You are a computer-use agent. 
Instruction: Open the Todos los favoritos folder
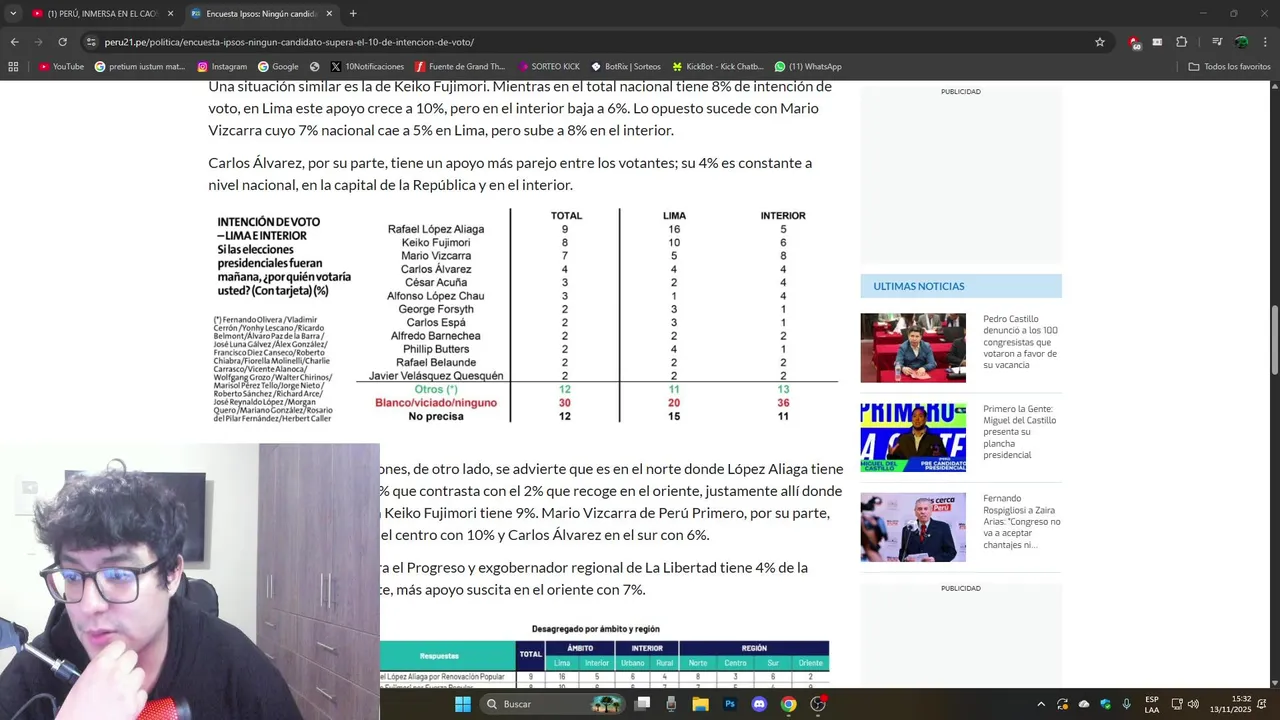[1229, 67]
